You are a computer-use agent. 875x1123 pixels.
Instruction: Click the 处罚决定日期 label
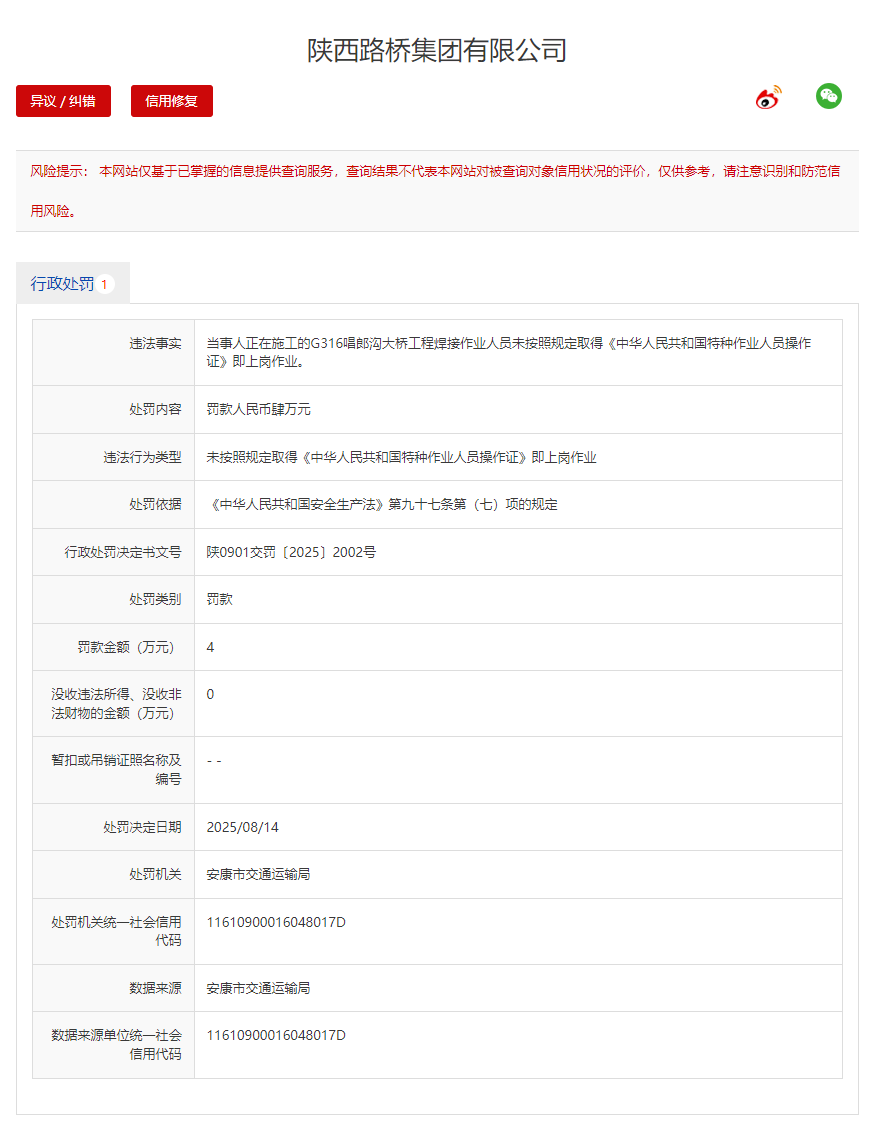[142, 827]
